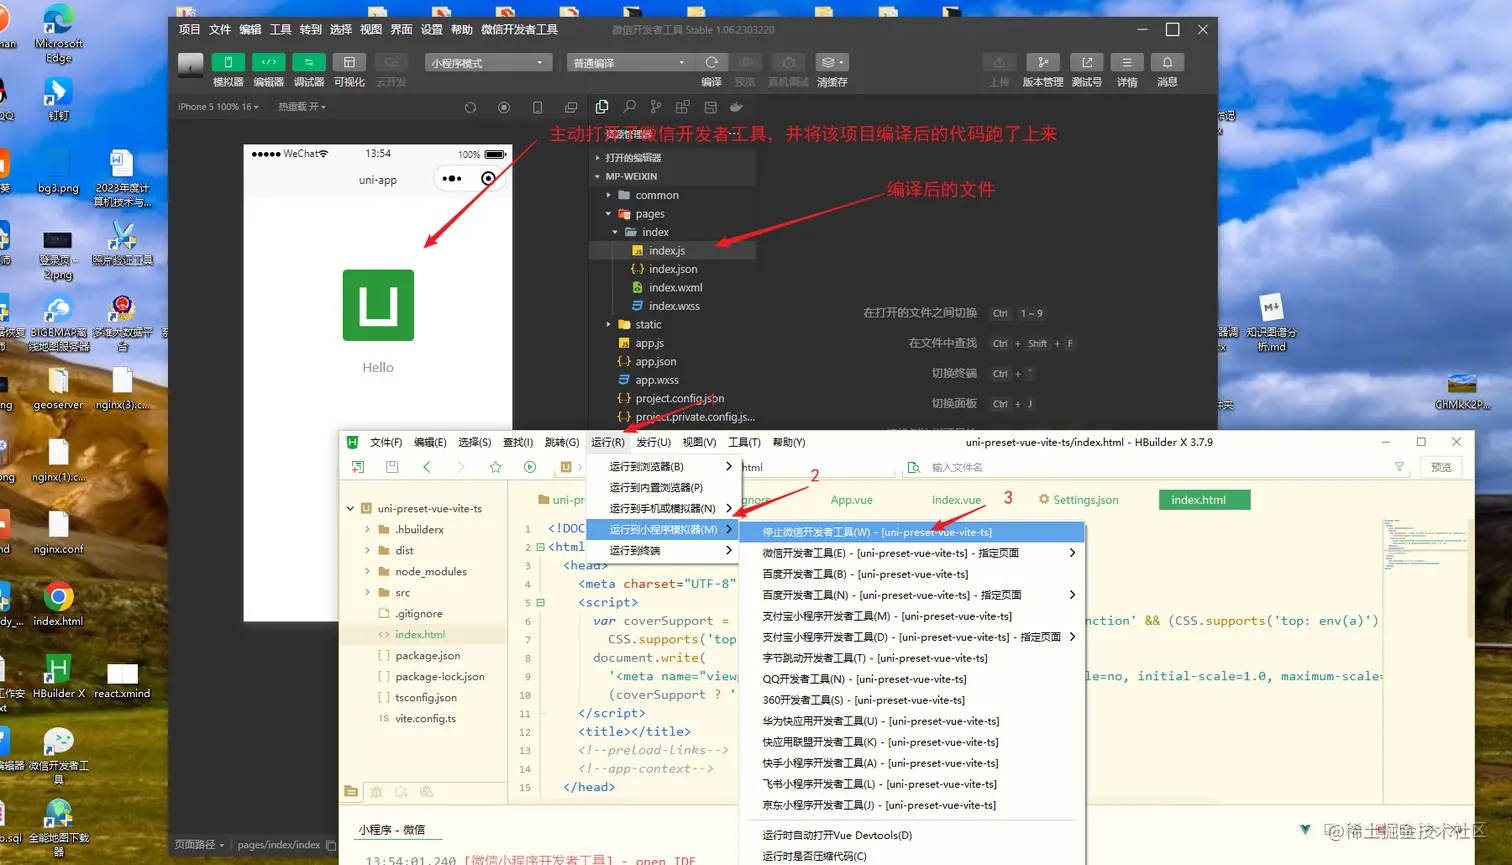This screenshot has height=865, width=1512.
Task: Open the 消息 notifications bell icon
Action: click(1167, 62)
